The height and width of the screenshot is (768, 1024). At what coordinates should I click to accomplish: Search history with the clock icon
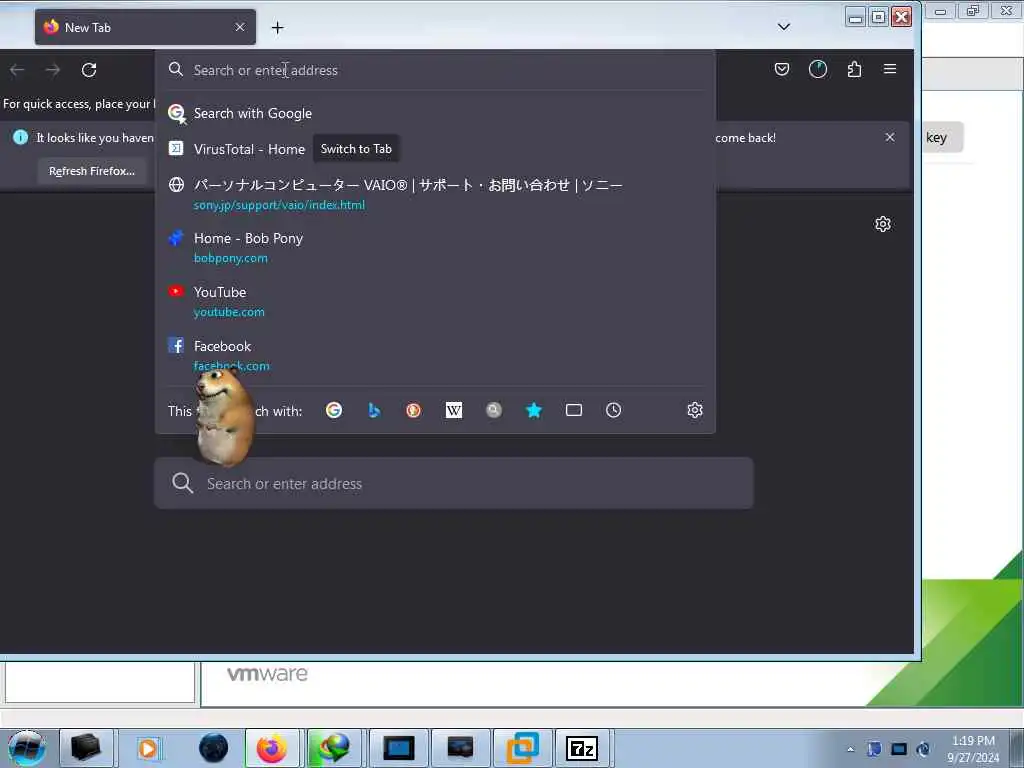(x=613, y=410)
